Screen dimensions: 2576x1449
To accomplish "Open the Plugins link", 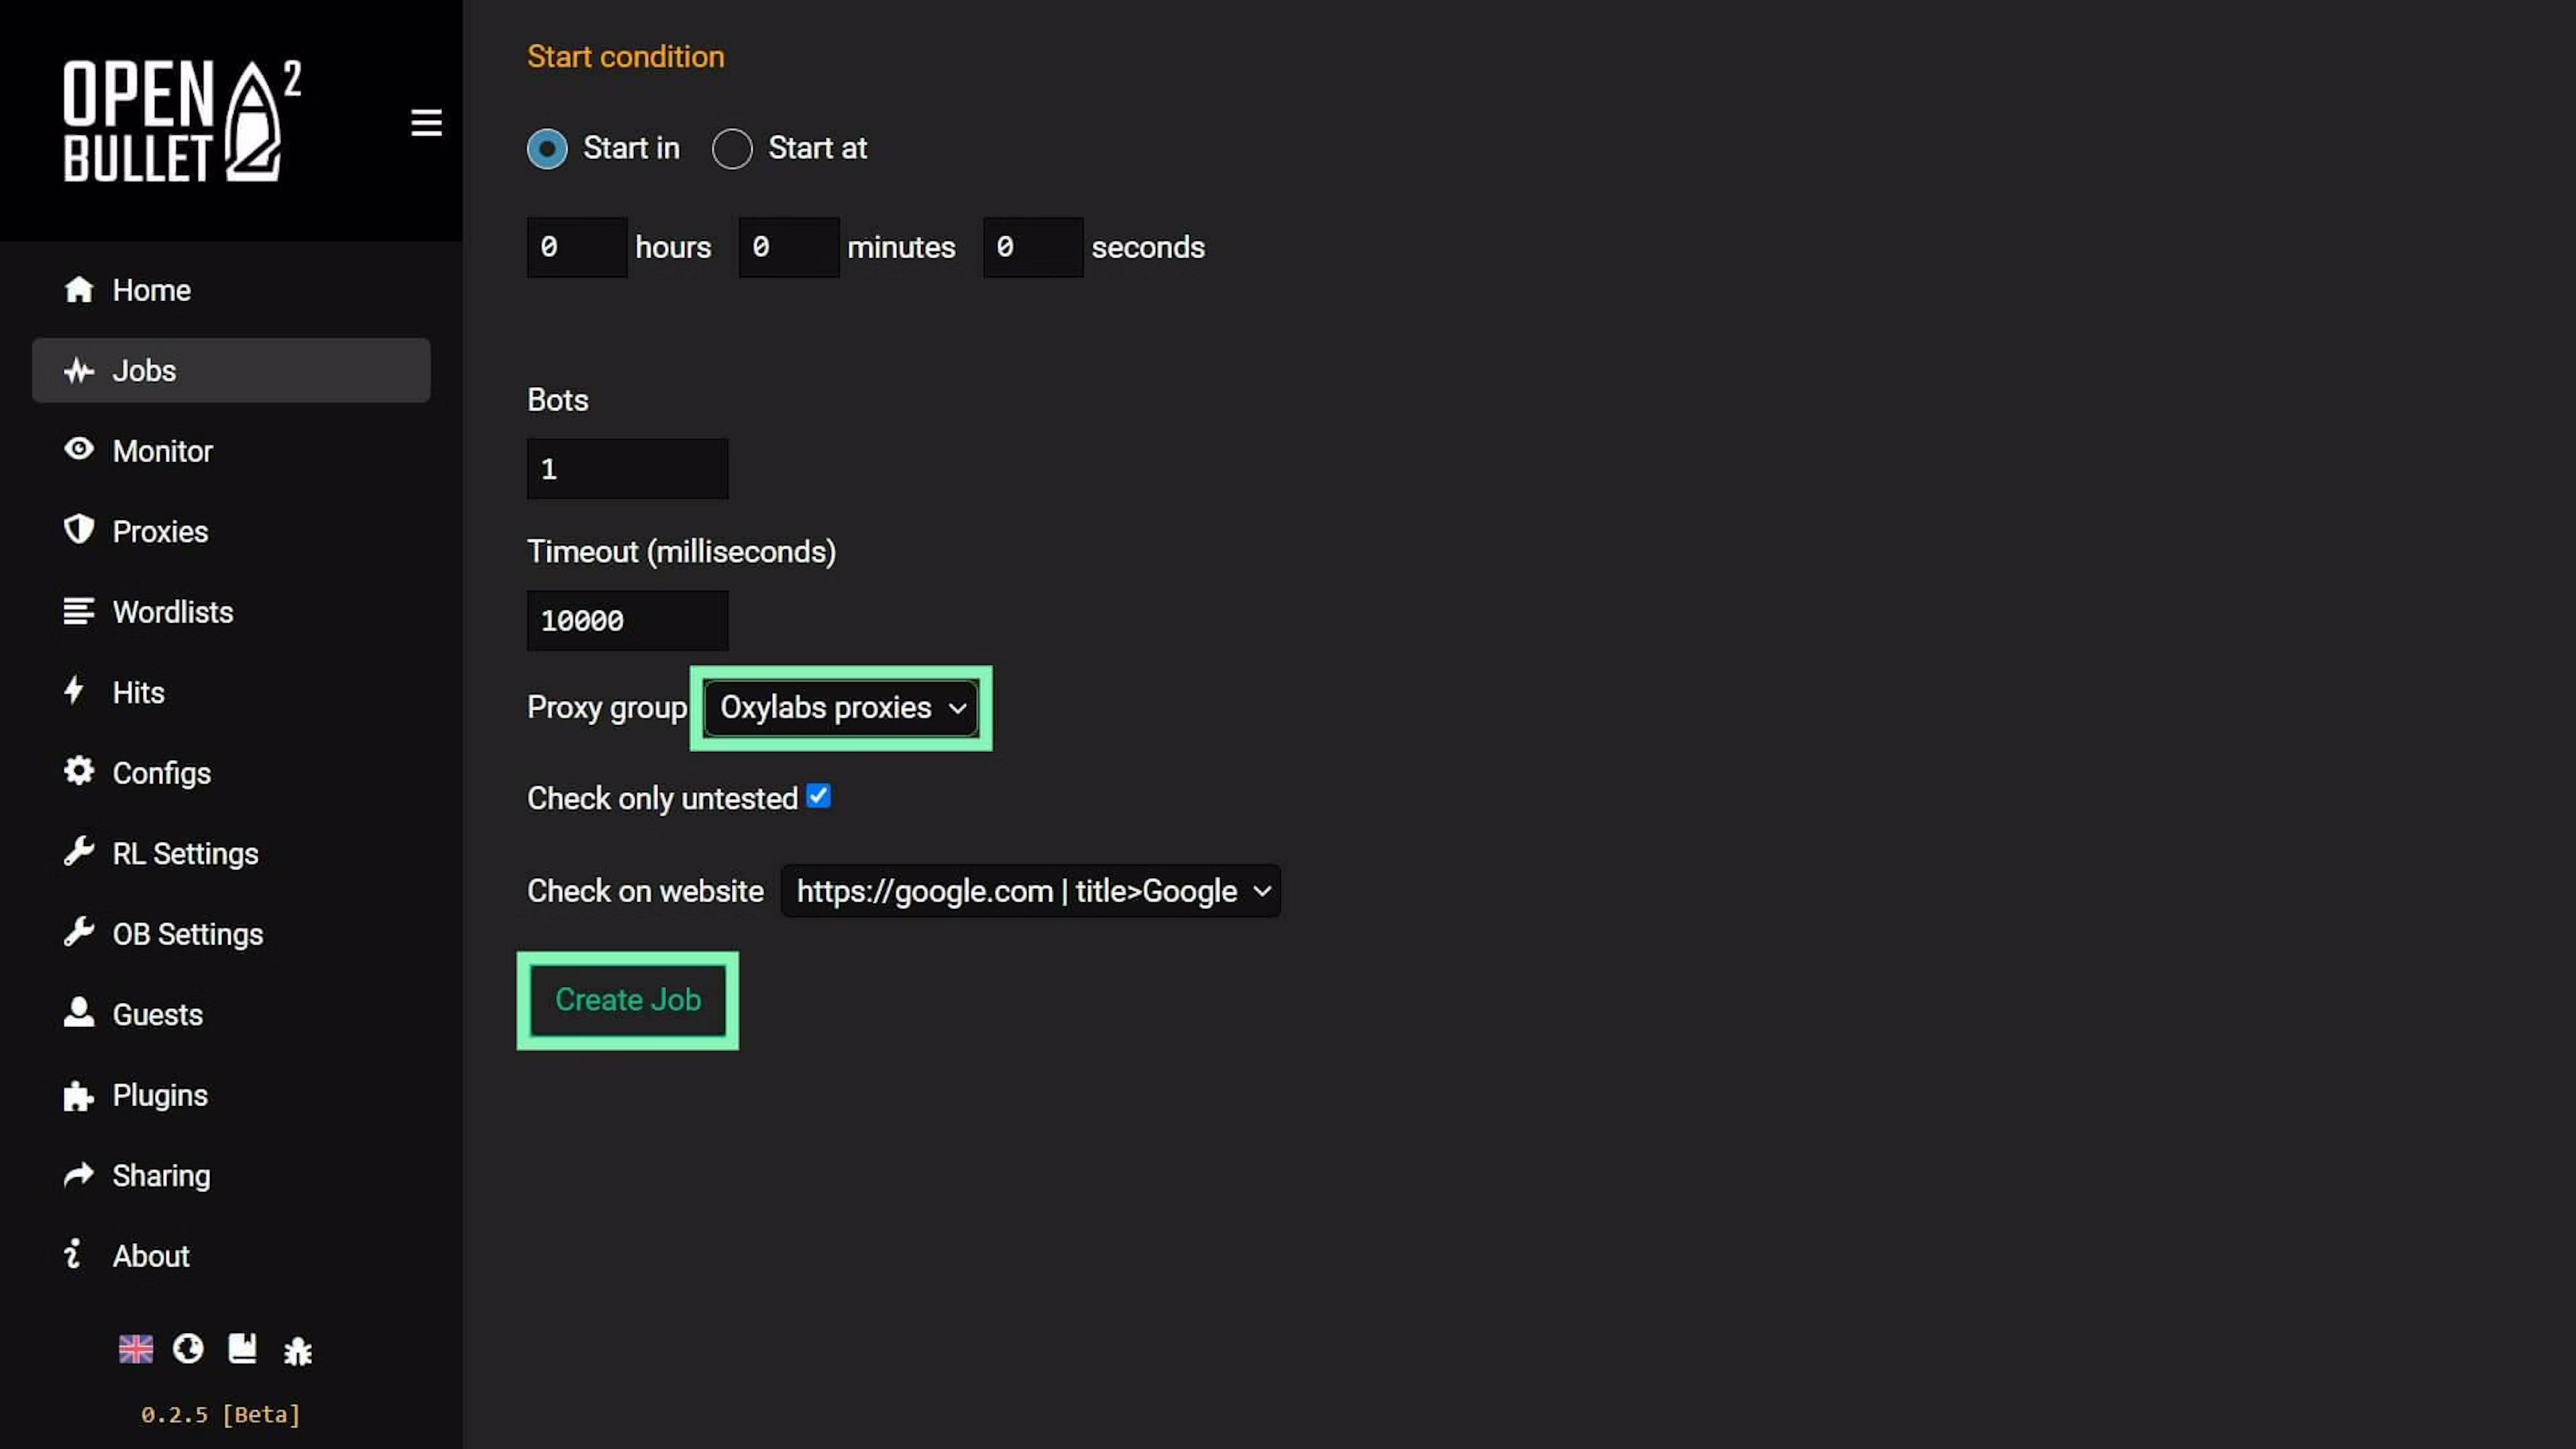I will click(231, 1095).
